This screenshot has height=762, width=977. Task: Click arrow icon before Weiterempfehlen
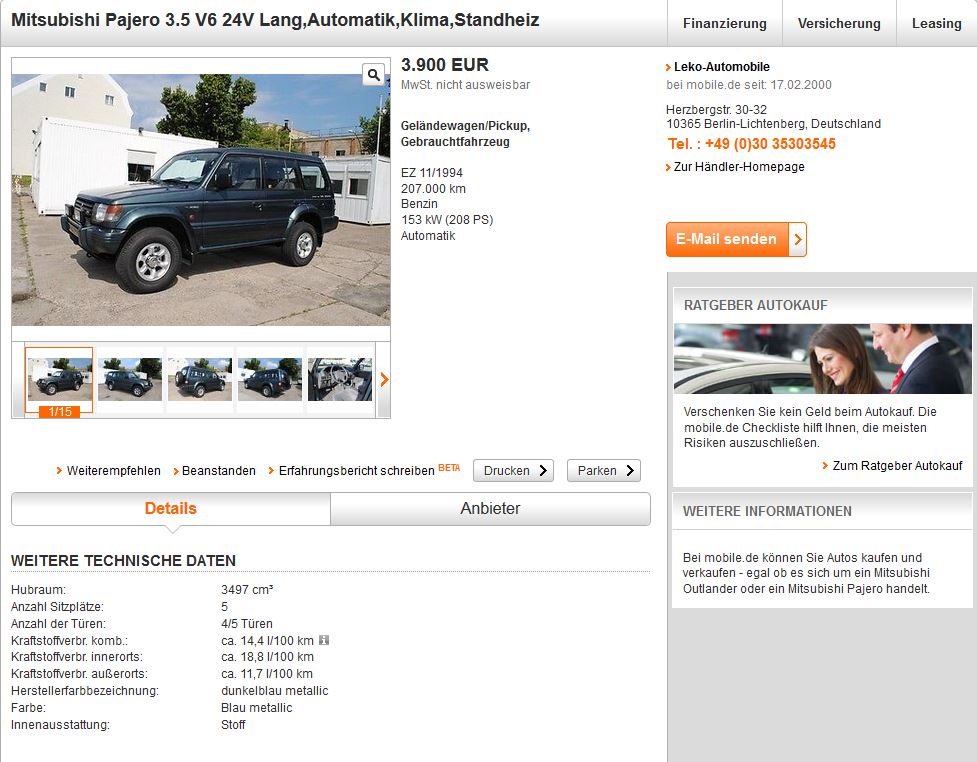59,470
